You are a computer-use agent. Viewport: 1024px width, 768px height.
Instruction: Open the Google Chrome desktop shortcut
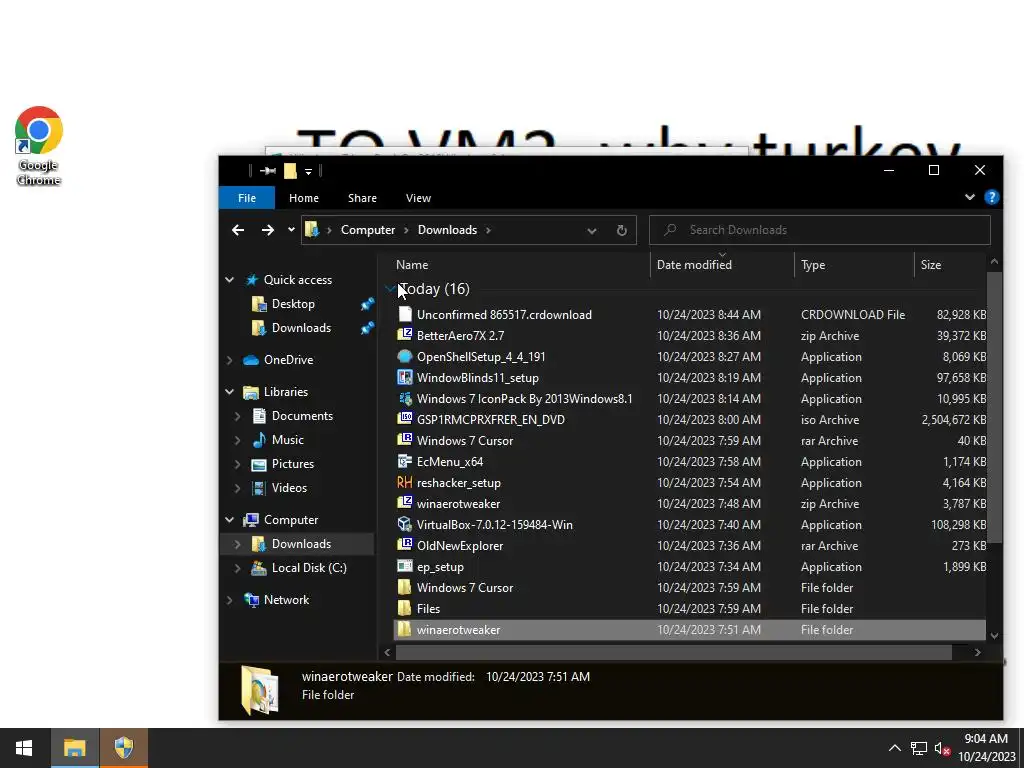click(39, 146)
